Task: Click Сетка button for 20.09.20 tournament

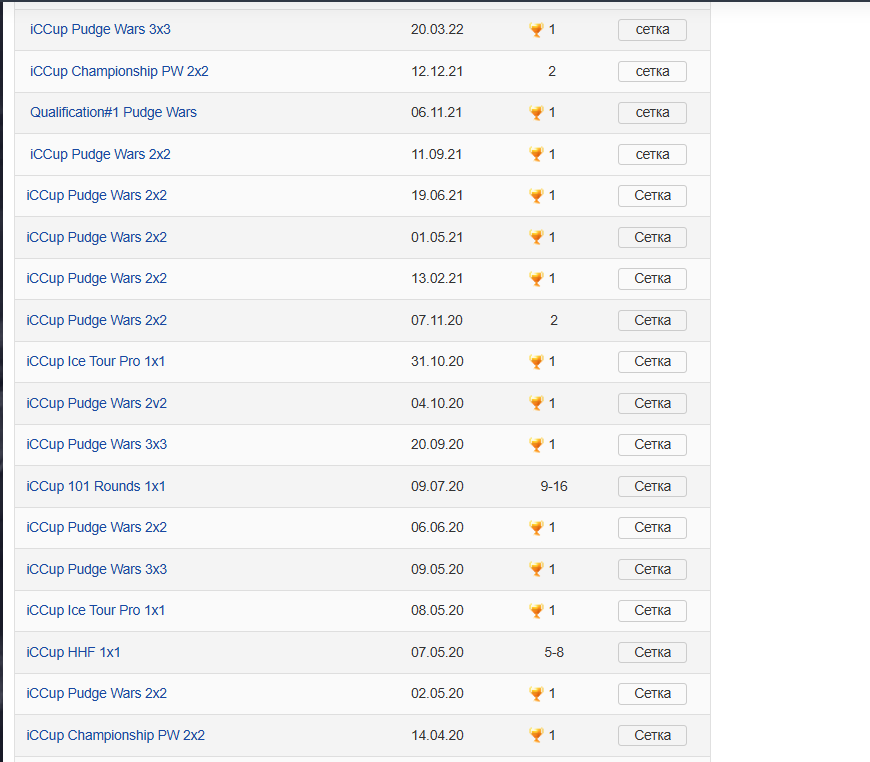Action: tap(652, 445)
